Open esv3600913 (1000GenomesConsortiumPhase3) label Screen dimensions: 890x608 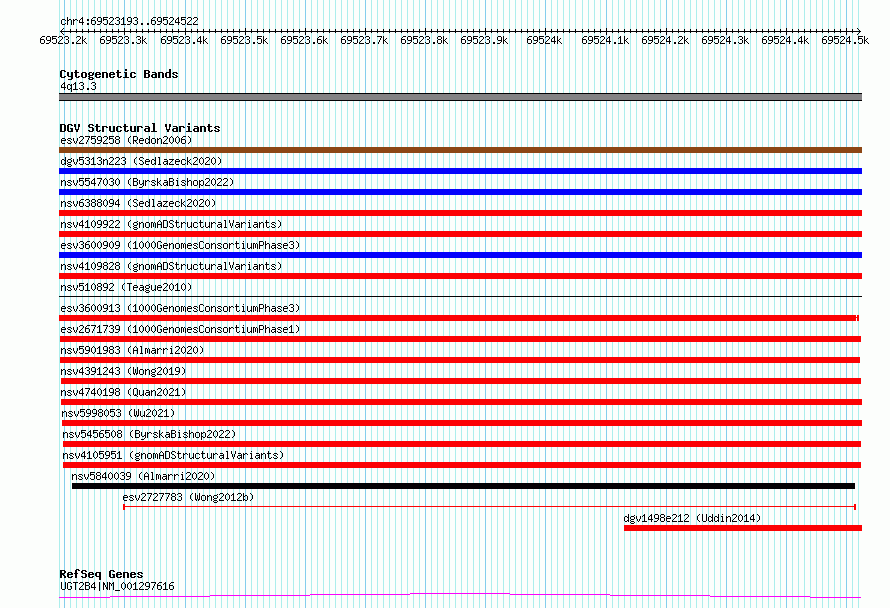180,308
